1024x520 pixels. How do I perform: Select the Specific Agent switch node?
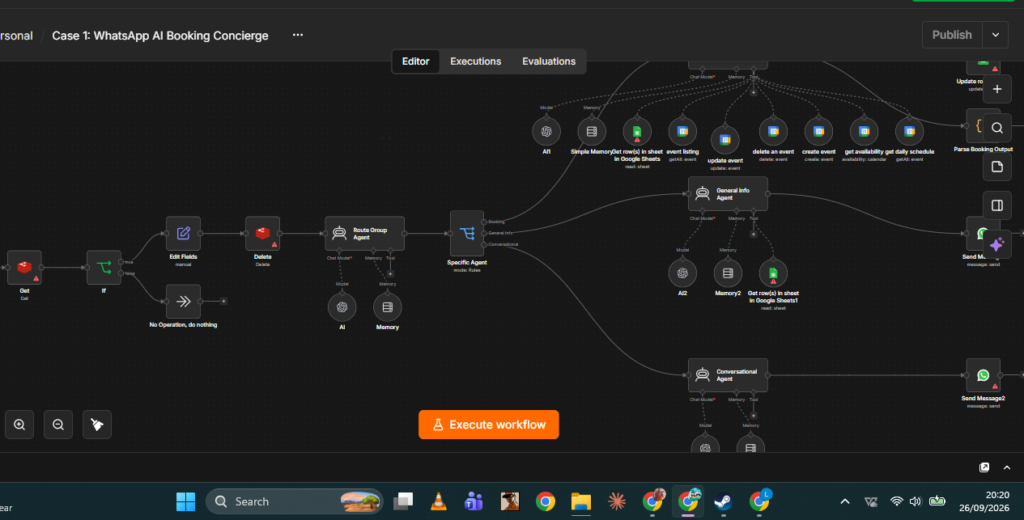(x=467, y=233)
